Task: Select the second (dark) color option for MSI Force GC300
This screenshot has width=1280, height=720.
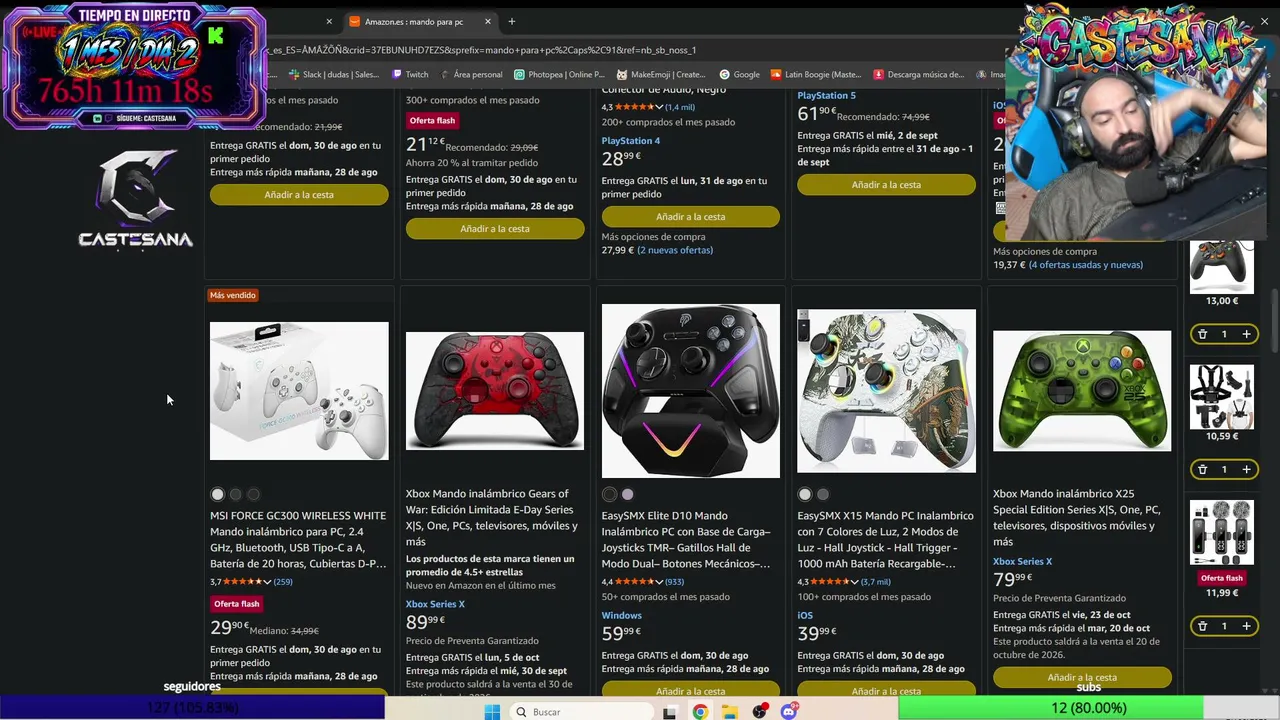Action: pyautogui.click(x=235, y=494)
